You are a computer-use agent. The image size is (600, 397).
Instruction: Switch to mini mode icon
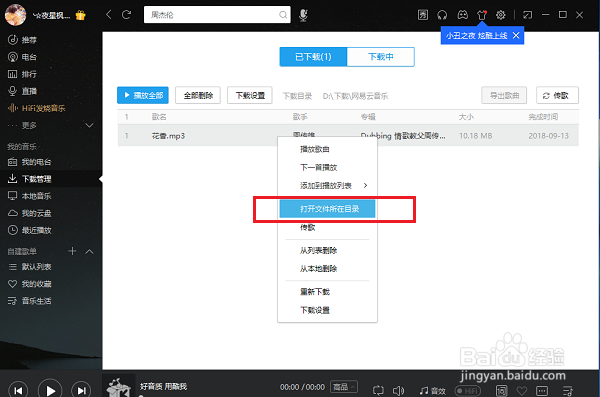pos(528,15)
